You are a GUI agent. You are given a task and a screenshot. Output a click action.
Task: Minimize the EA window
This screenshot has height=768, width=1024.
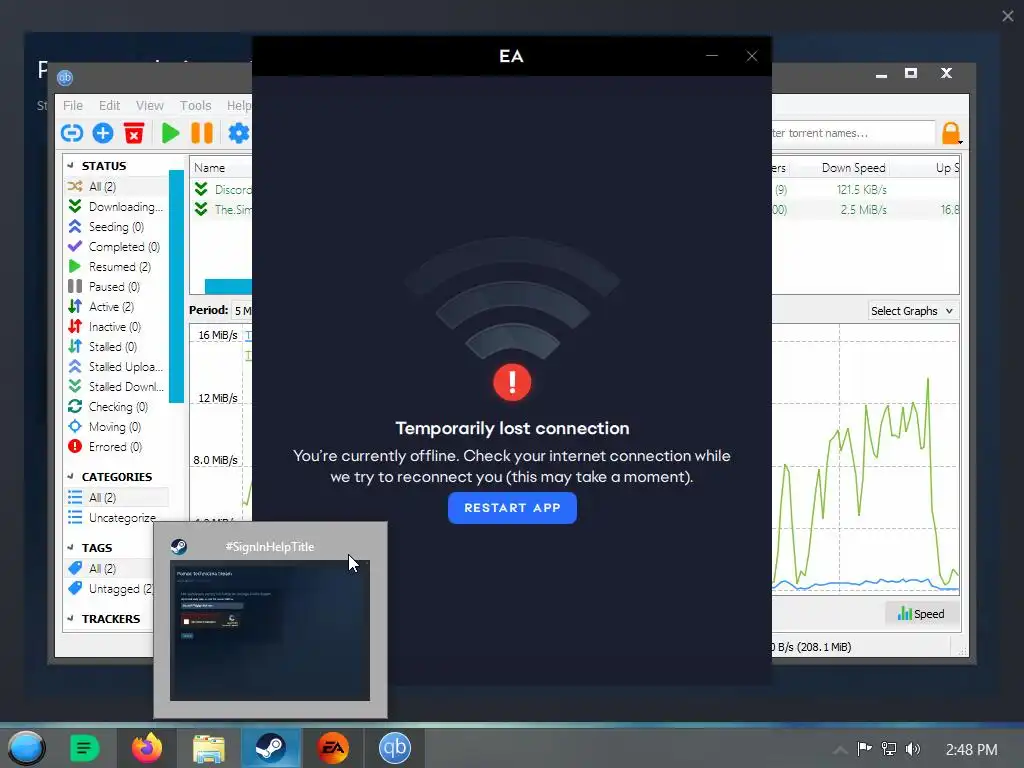[x=712, y=56]
